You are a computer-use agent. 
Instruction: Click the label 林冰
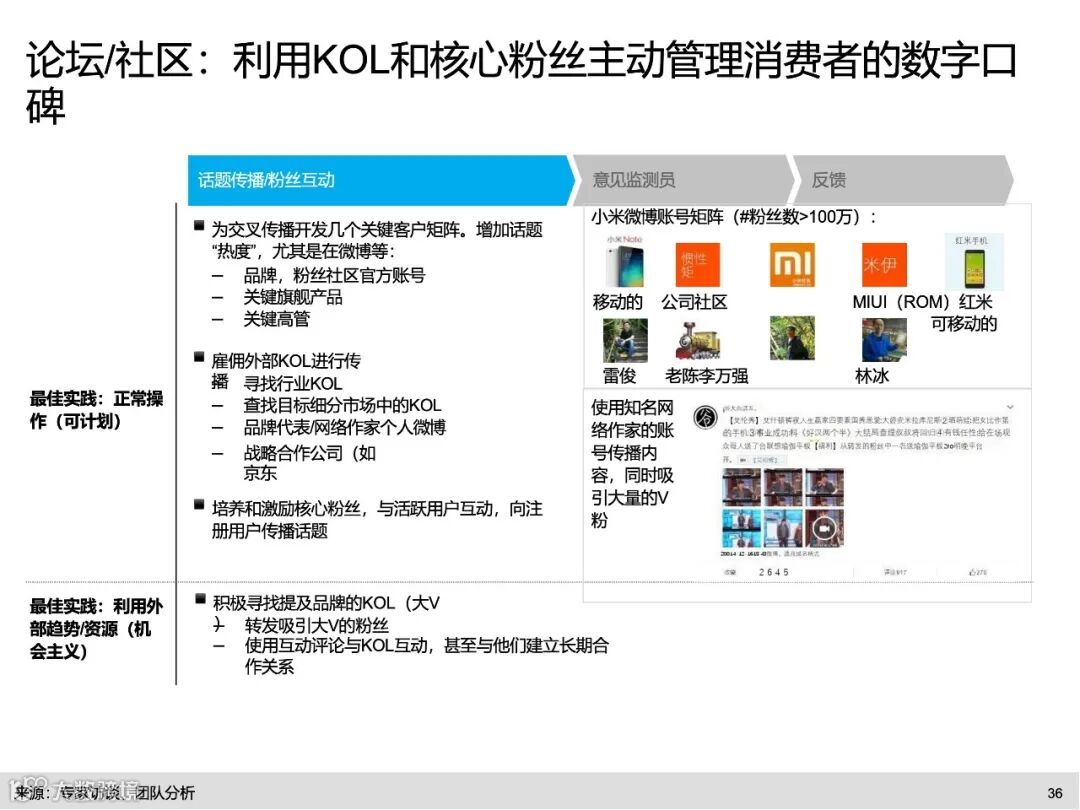click(x=872, y=375)
